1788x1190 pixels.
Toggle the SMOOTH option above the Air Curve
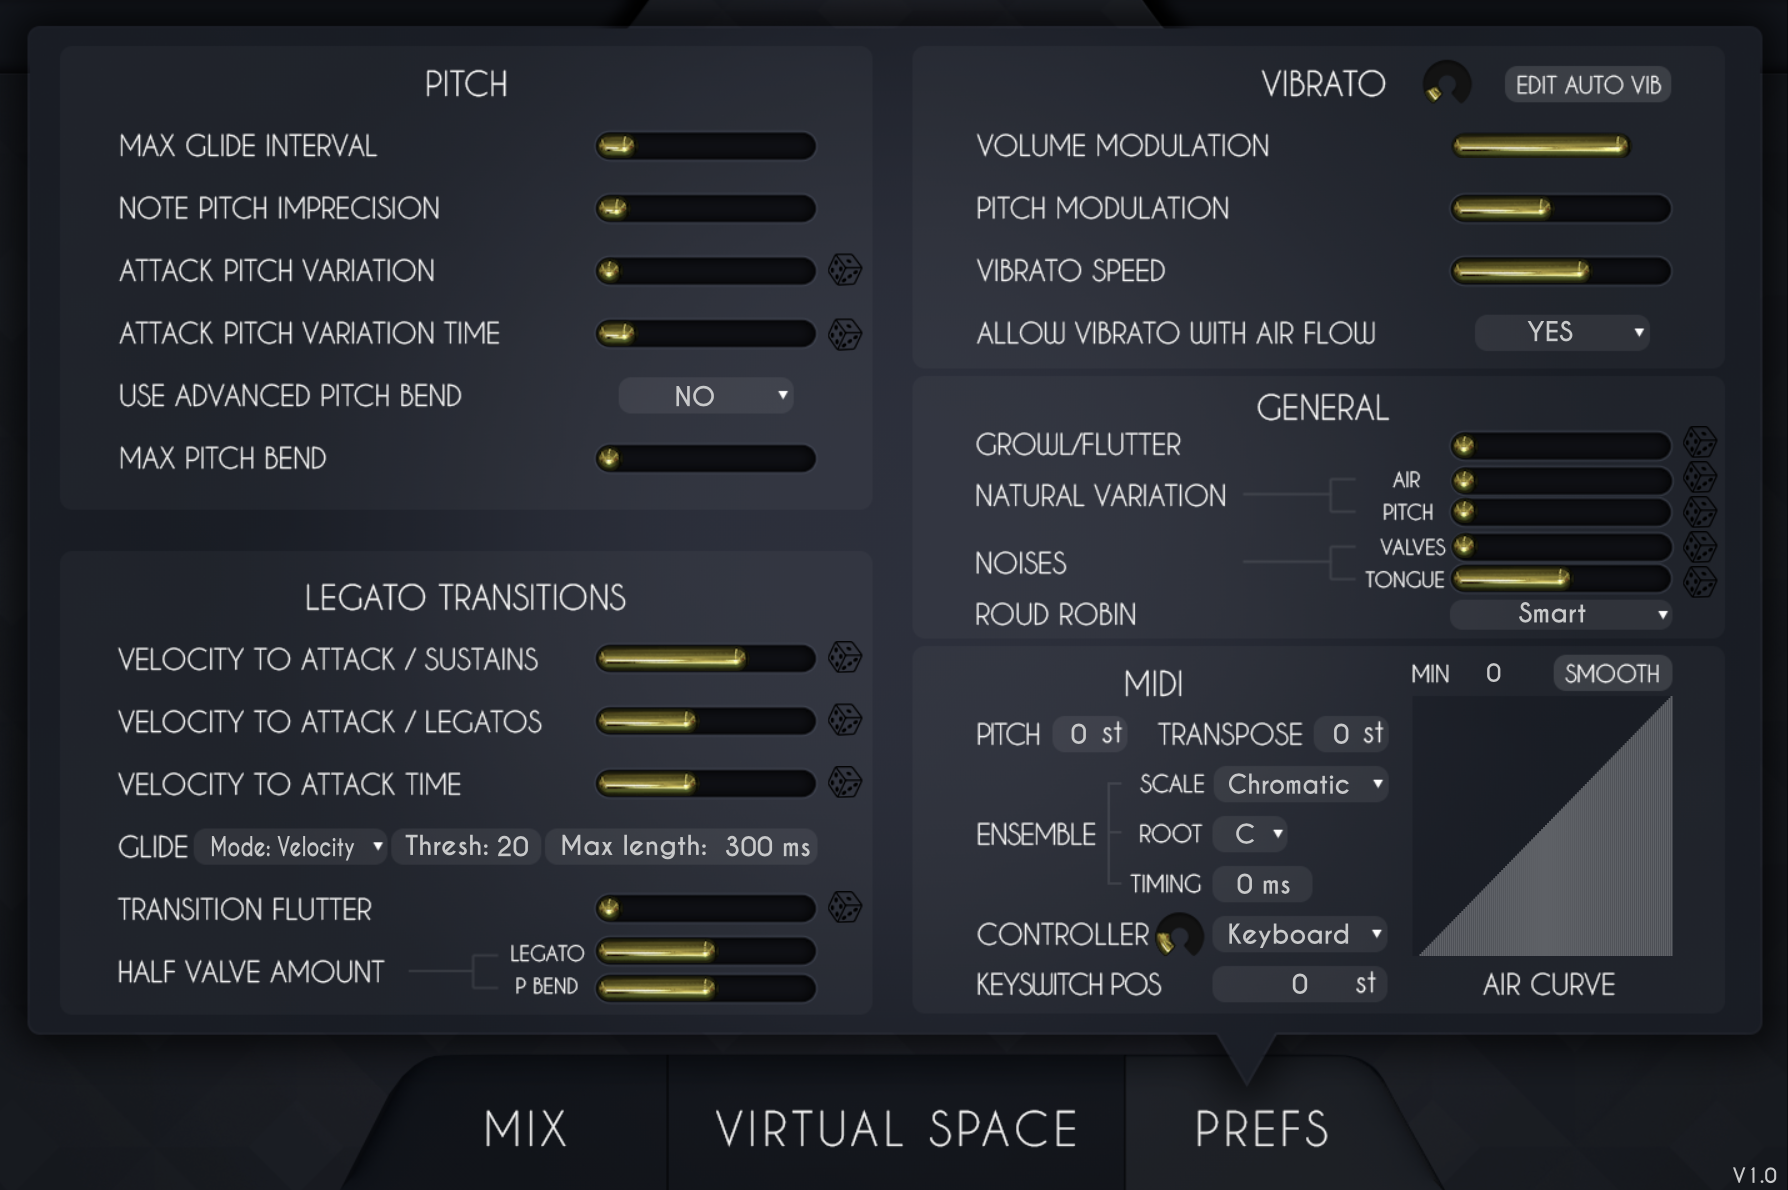1611,673
